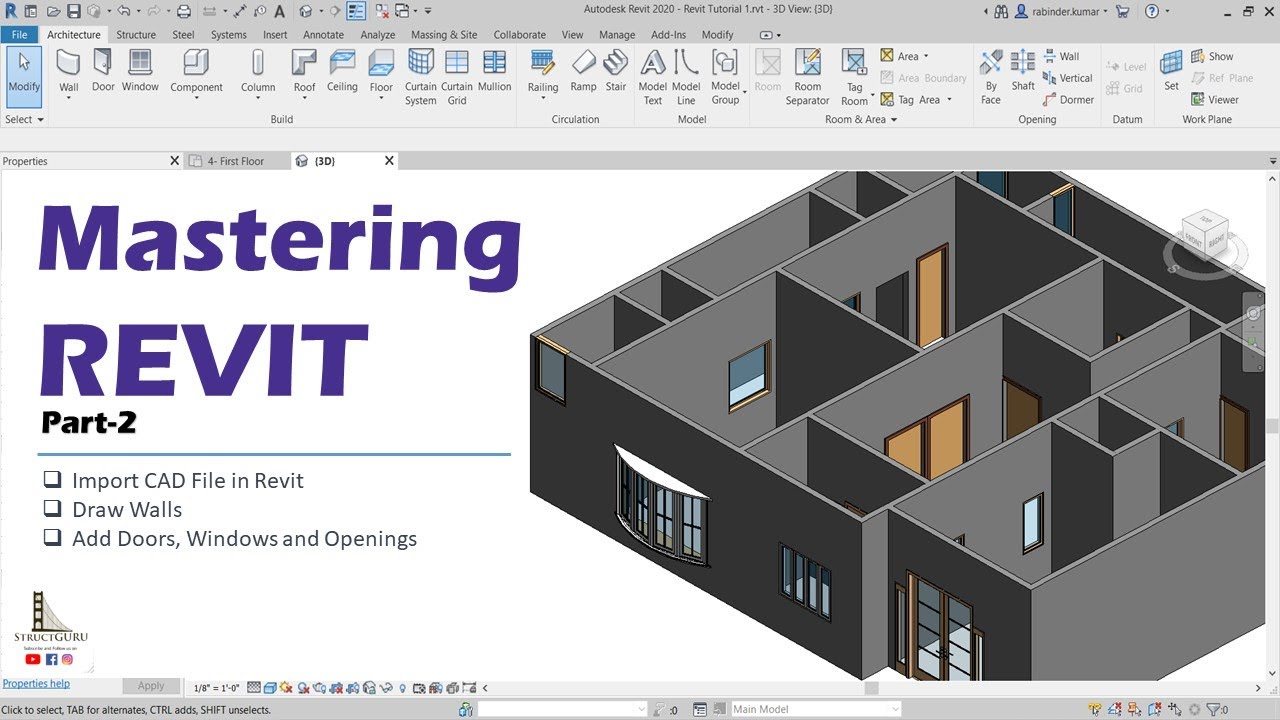The image size is (1280, 720).
Task: Click the Component tool icon
Action: (196, 63)
